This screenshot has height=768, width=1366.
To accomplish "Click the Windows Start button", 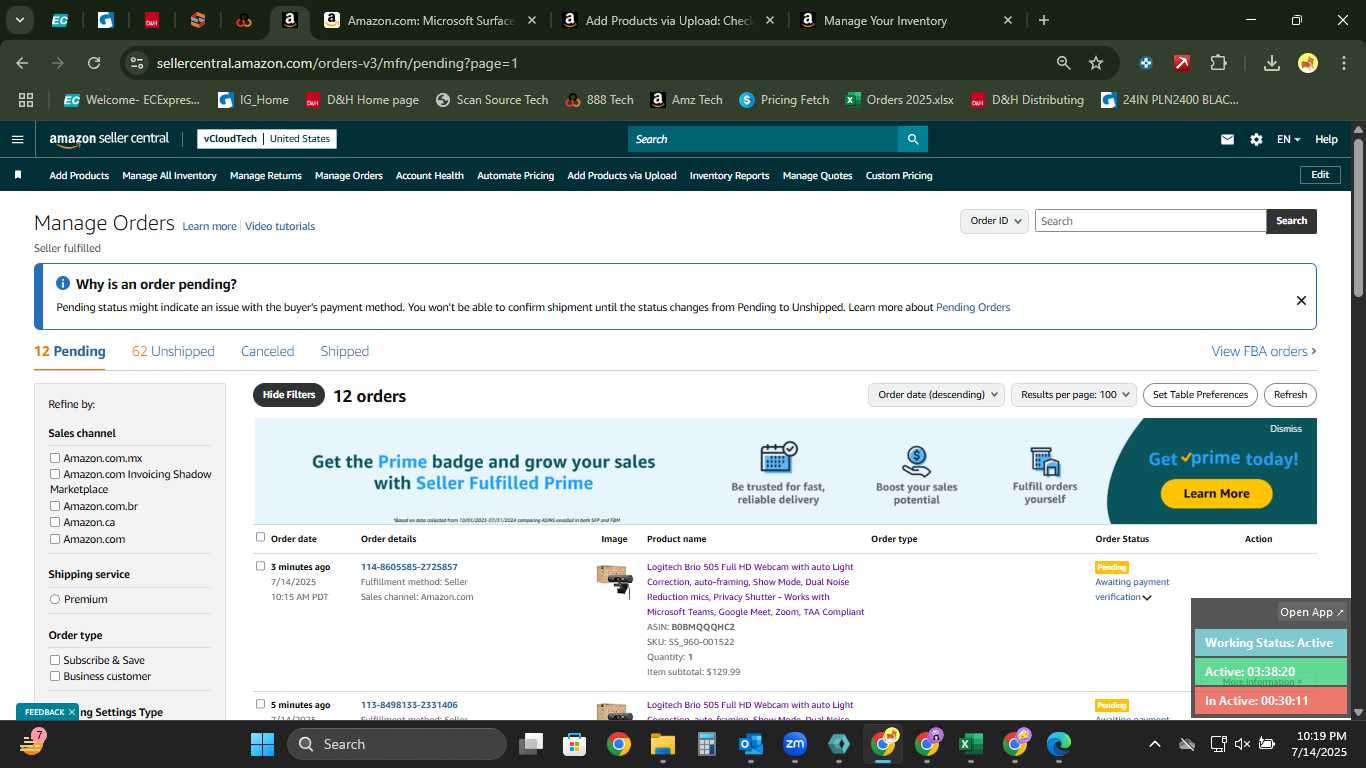I will 262,744.
